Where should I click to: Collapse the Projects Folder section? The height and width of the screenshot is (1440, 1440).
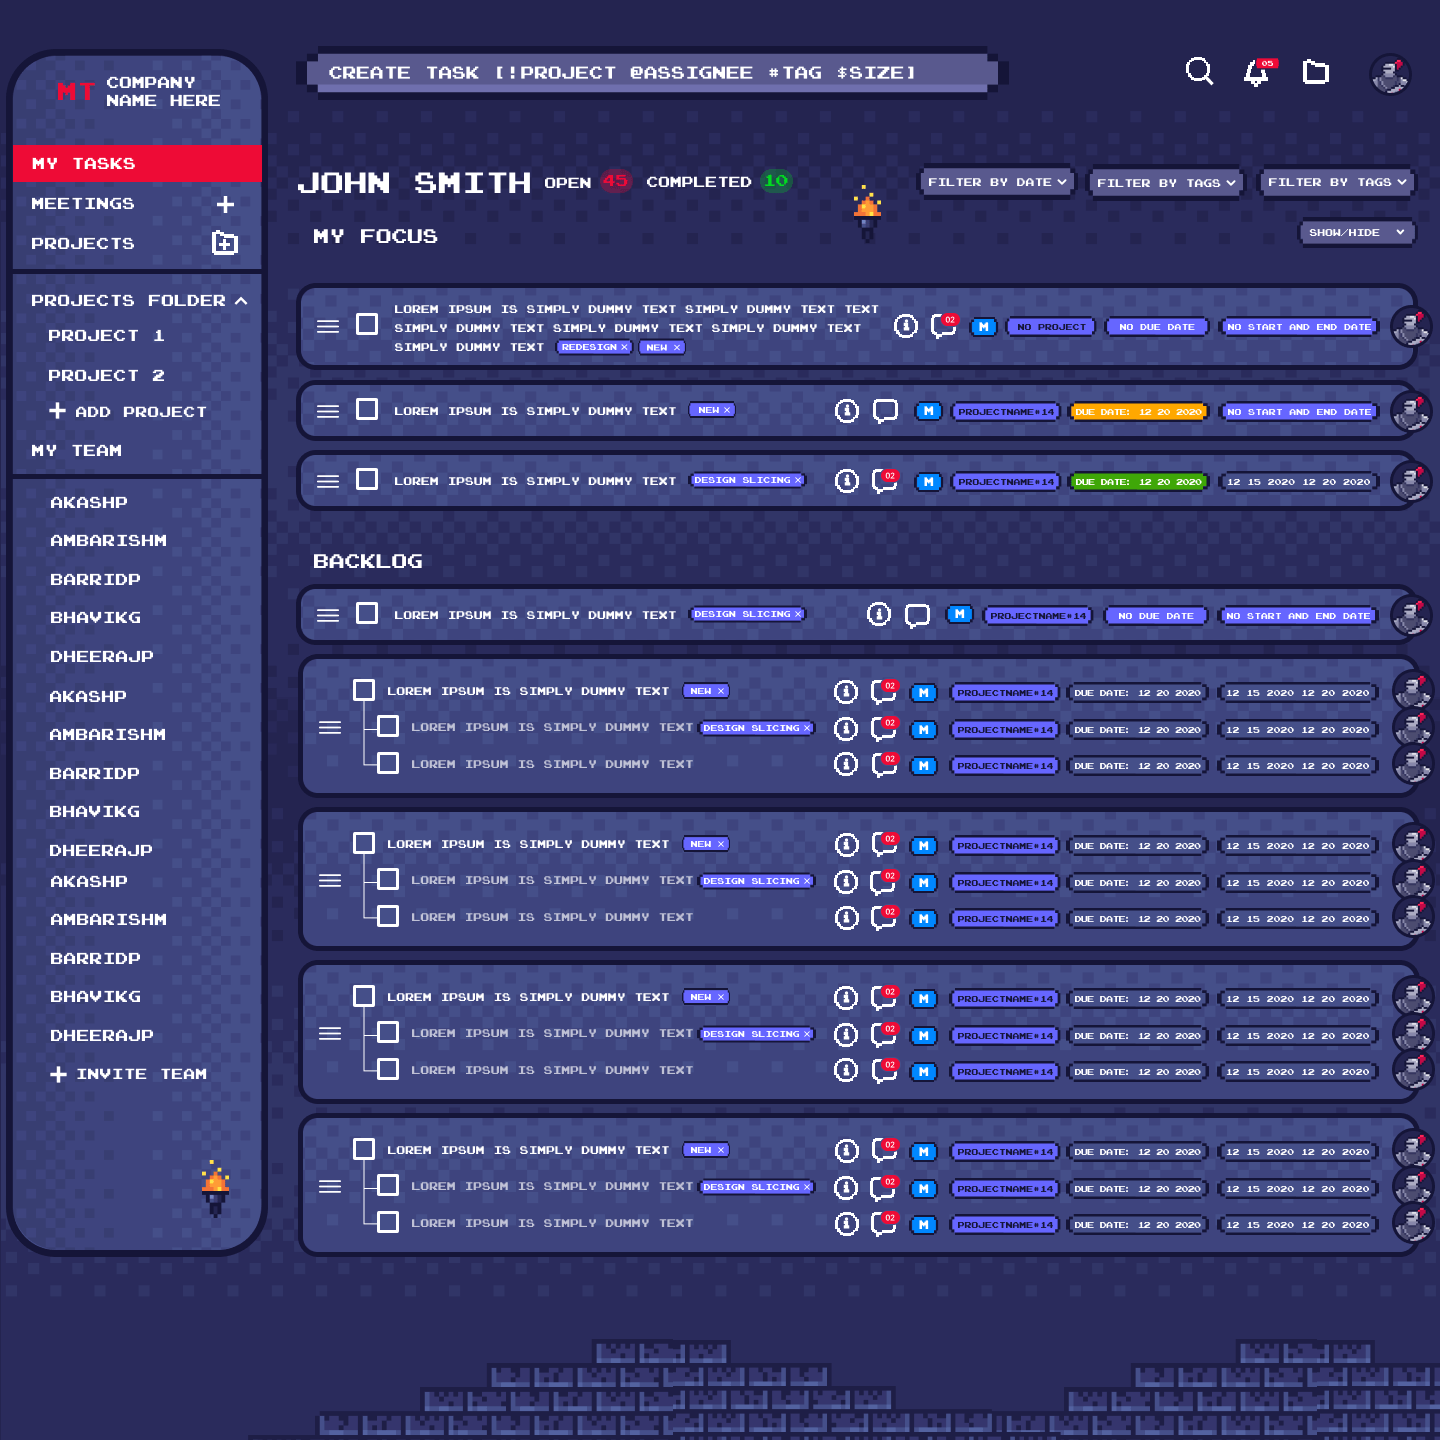tap(241, 301)
